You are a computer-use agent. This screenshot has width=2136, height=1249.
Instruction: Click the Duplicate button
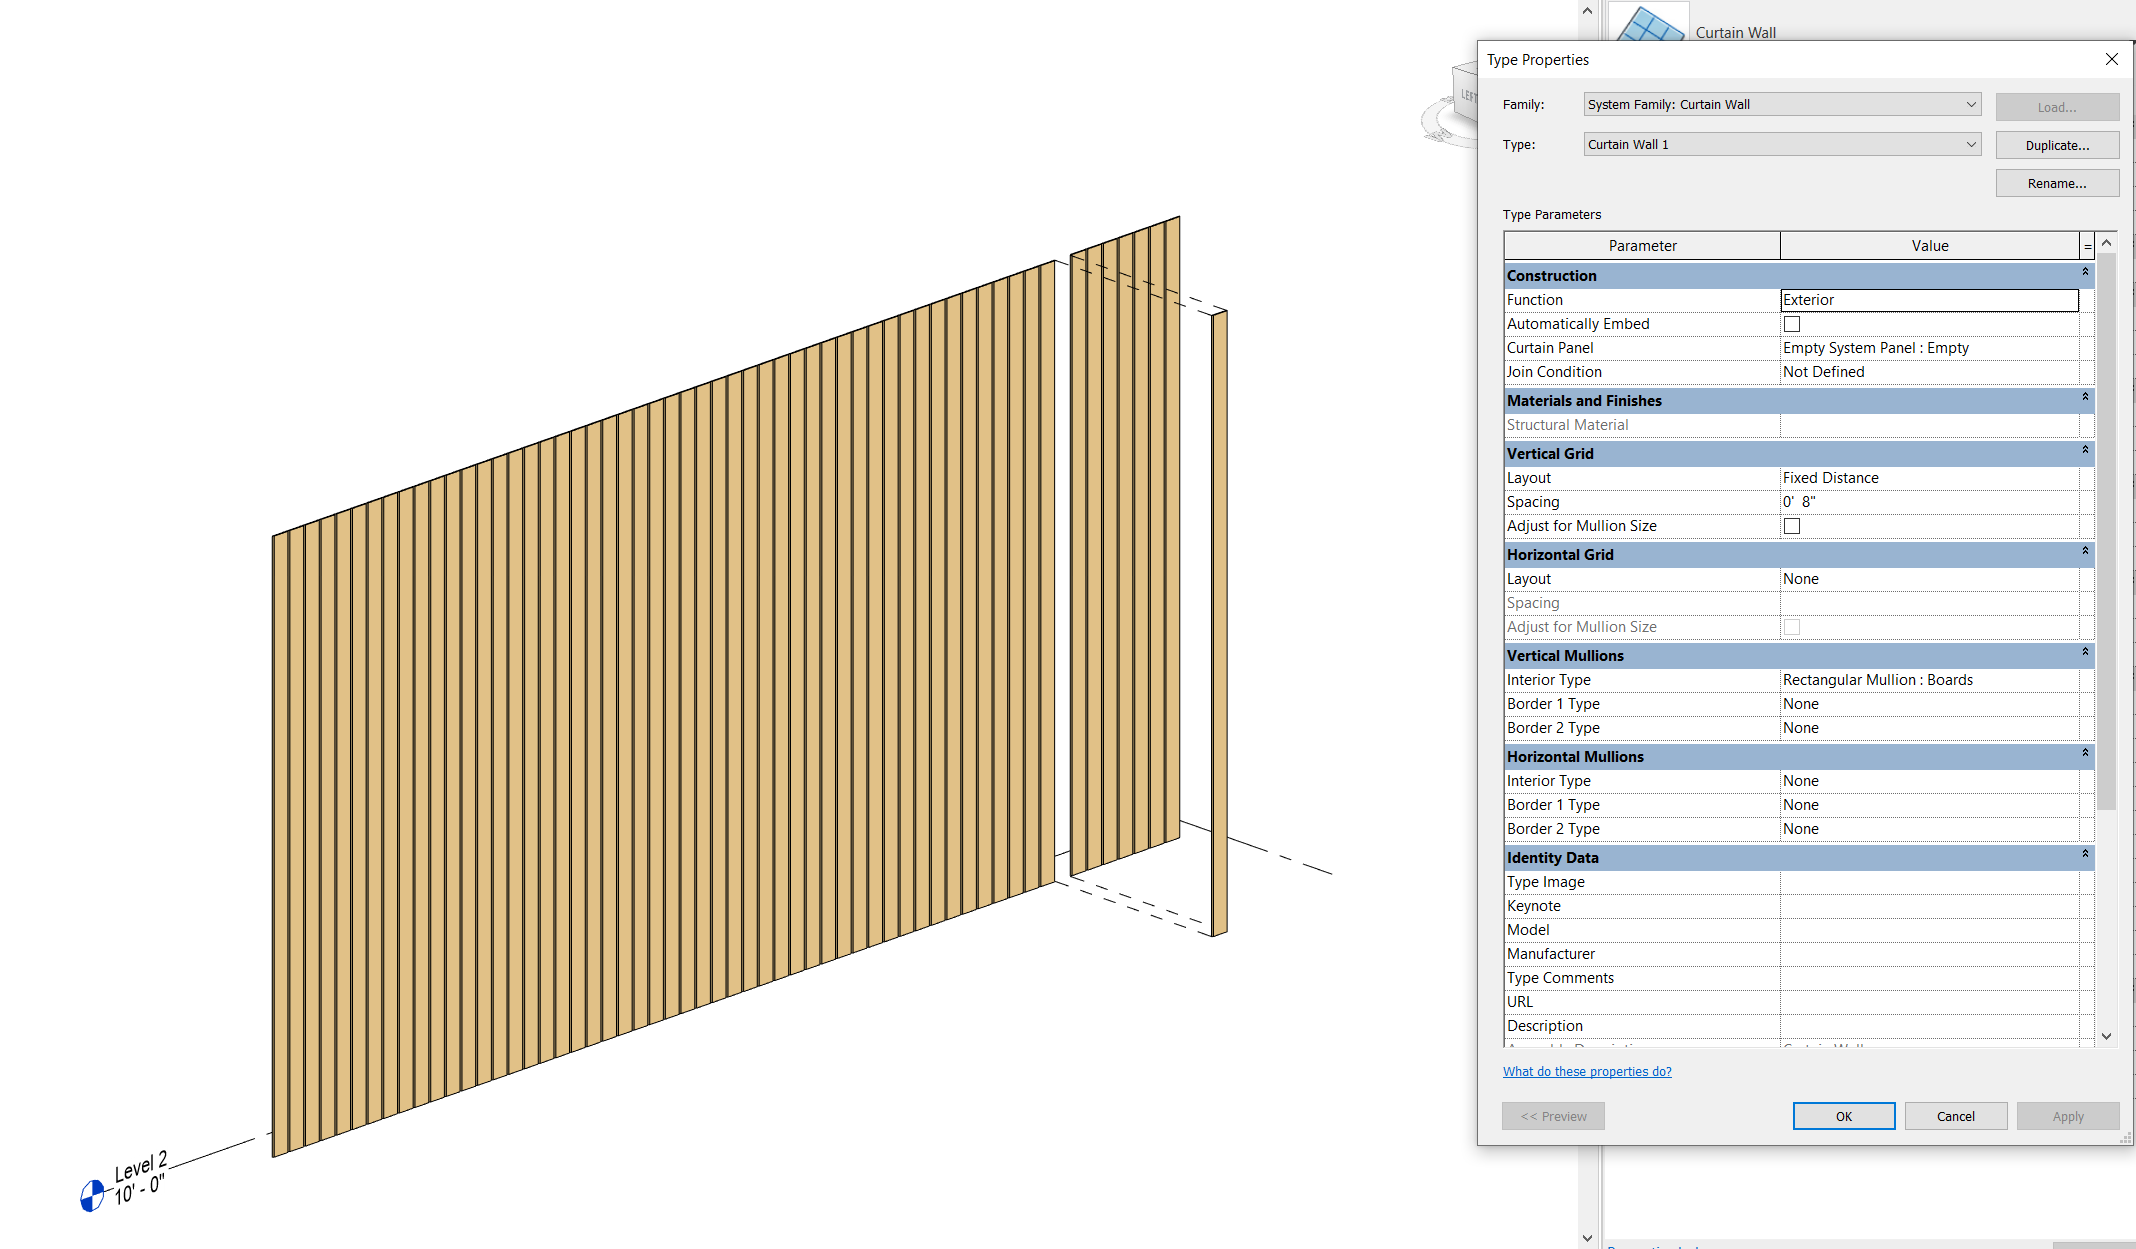pyautogui.click(x=2057, y=144)
